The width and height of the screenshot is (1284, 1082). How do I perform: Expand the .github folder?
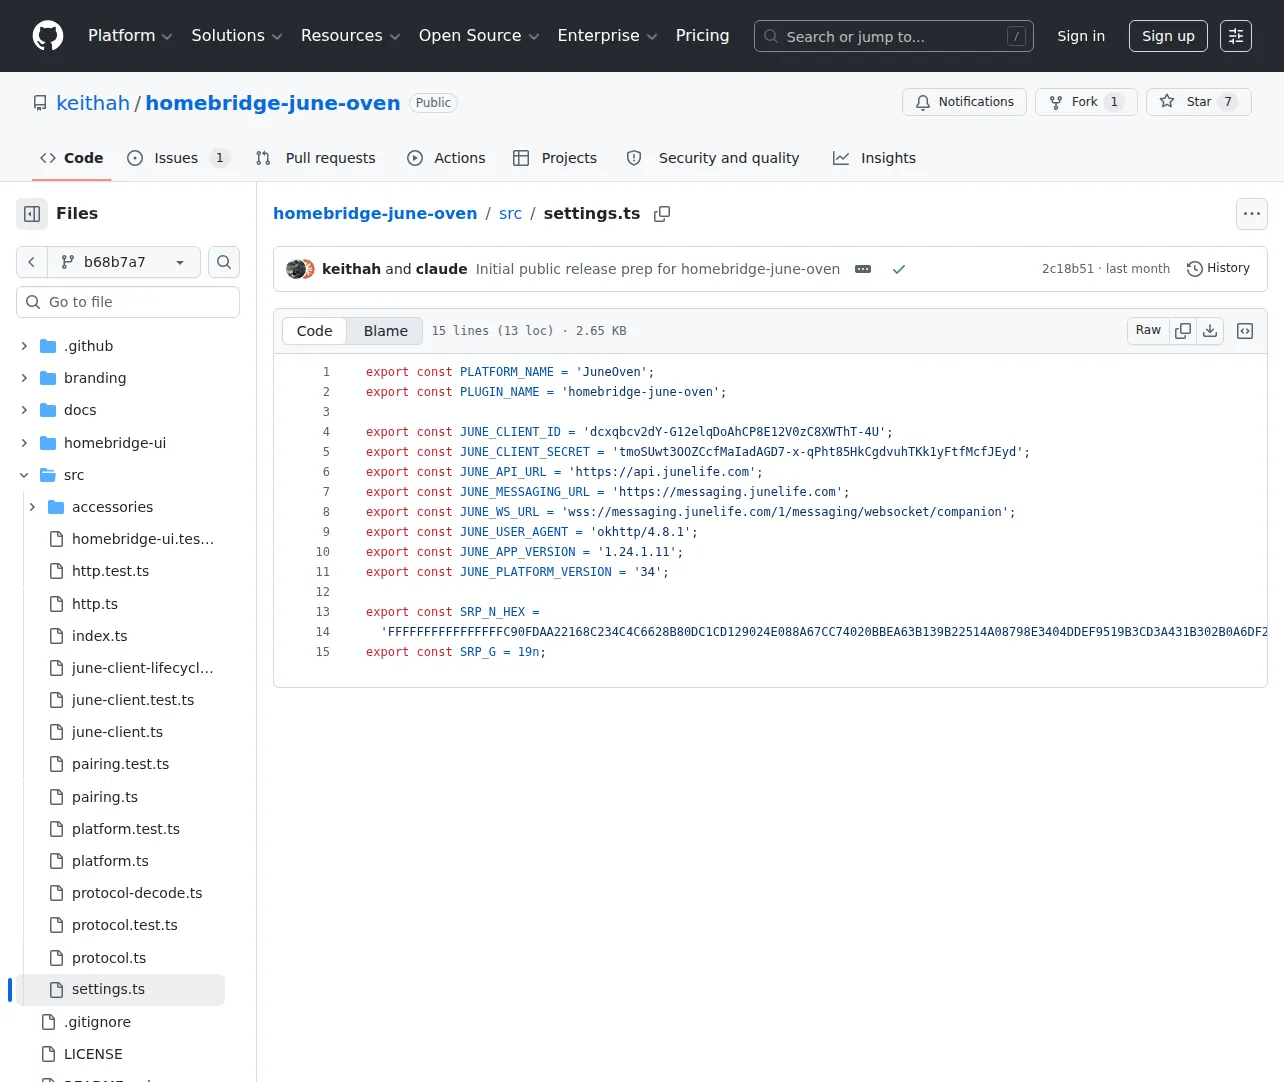[24, 346]
